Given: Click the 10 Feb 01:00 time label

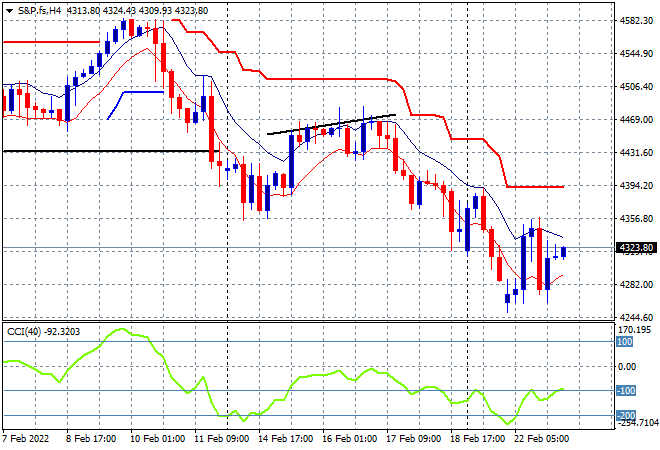Looking at the screenshot, I should [x=157, y=439].
